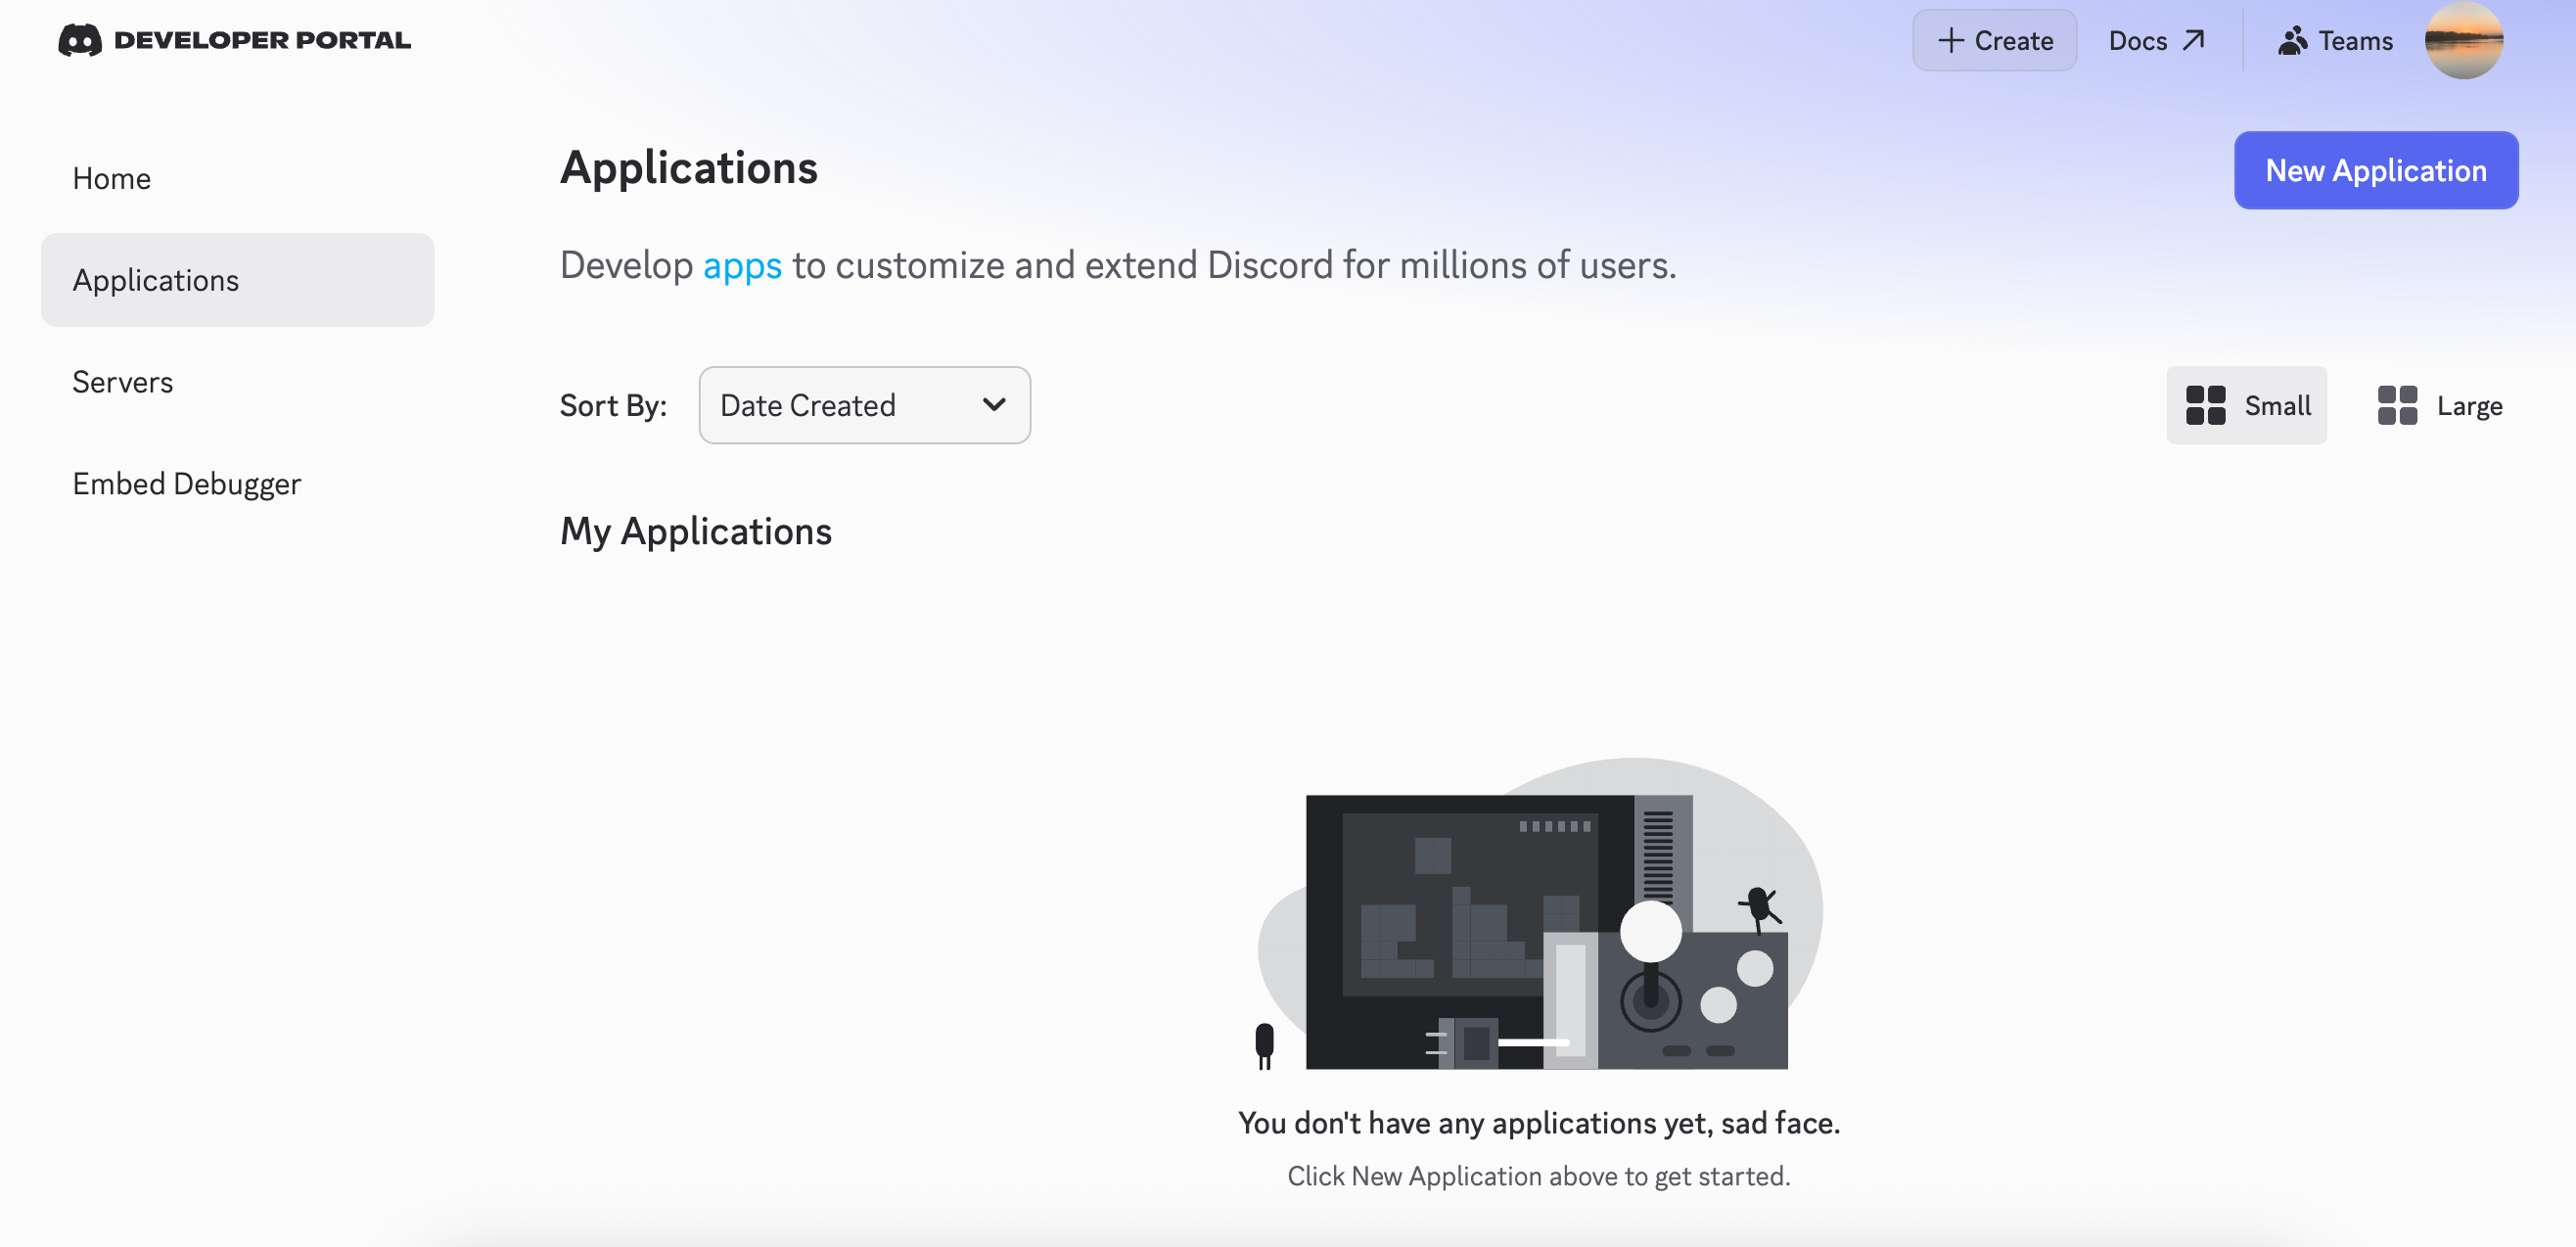Select the Teams people icon

point(2291,40)
